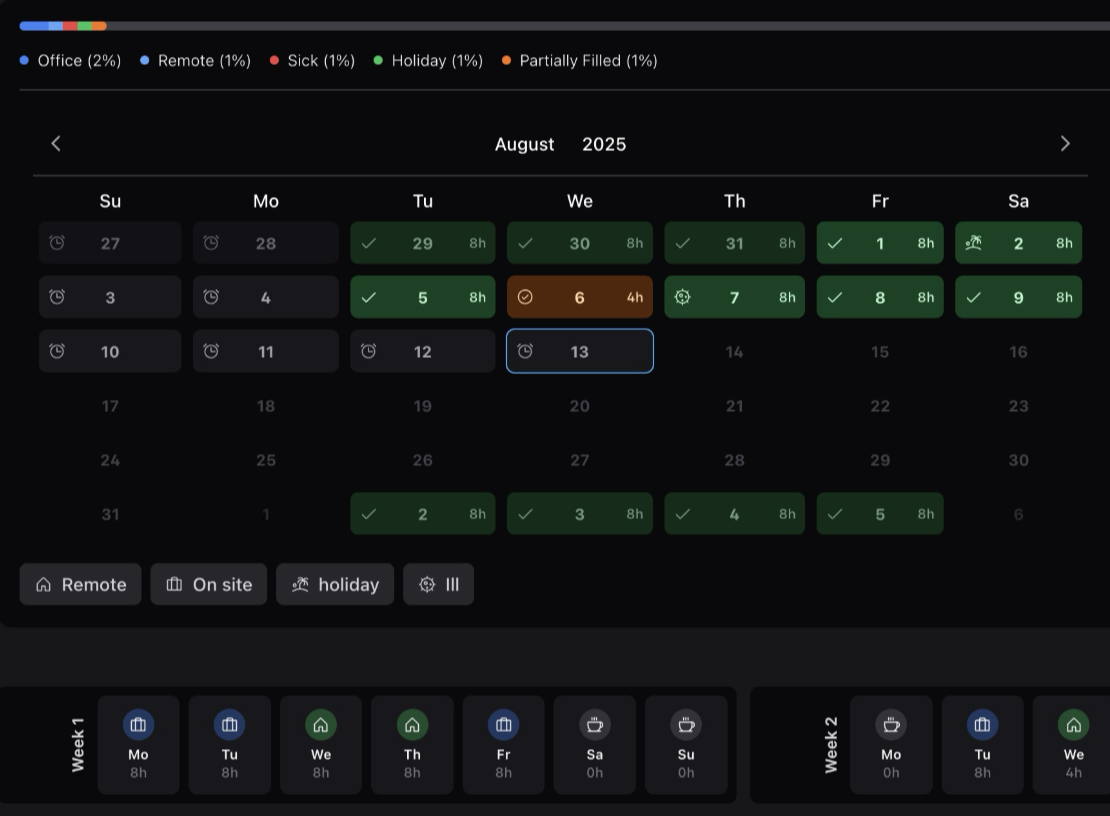Go to the previous month
1110x816 pixels.
pyautogui.click(x=56, y=144)
